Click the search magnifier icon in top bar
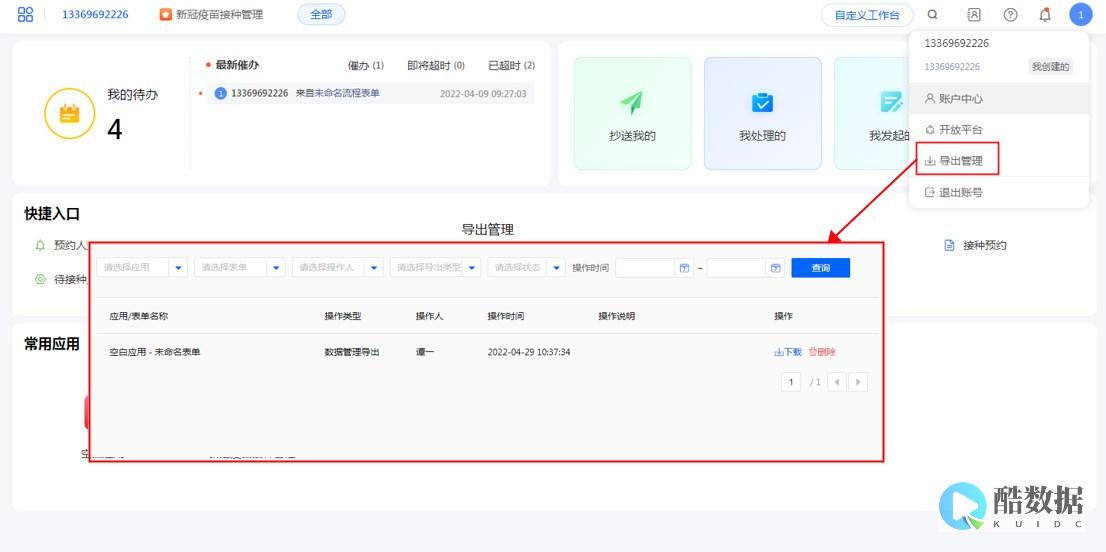The width and height of the screenshot is (1106, 552). [932, 14]
